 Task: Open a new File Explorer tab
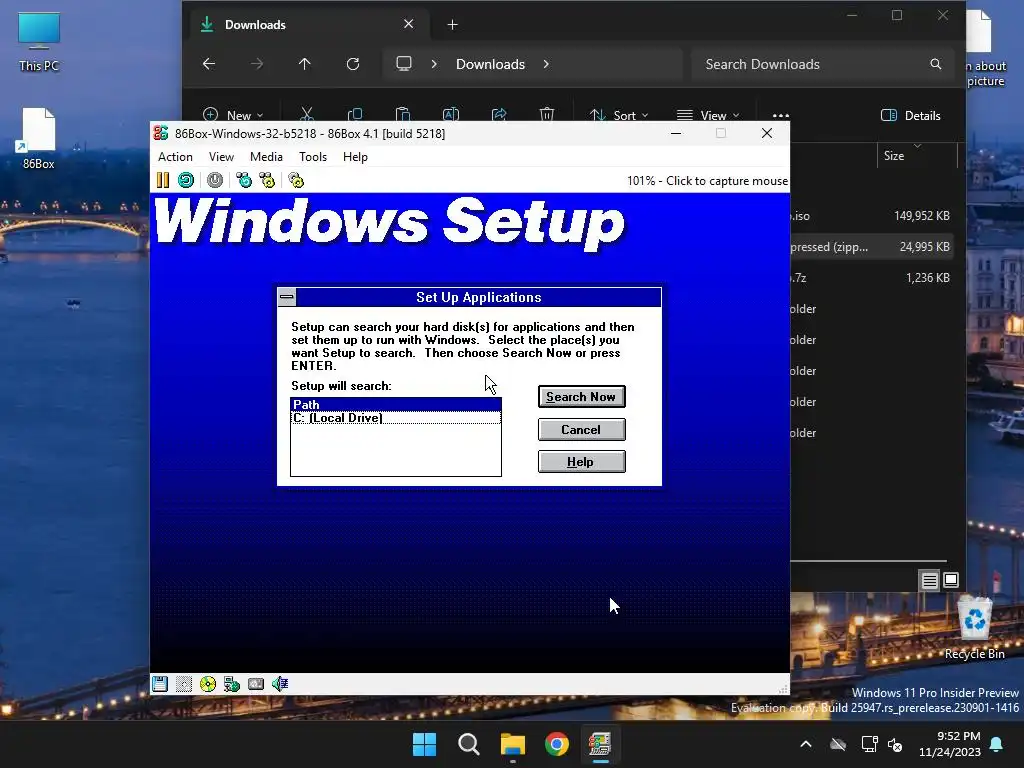pos(453,25)
